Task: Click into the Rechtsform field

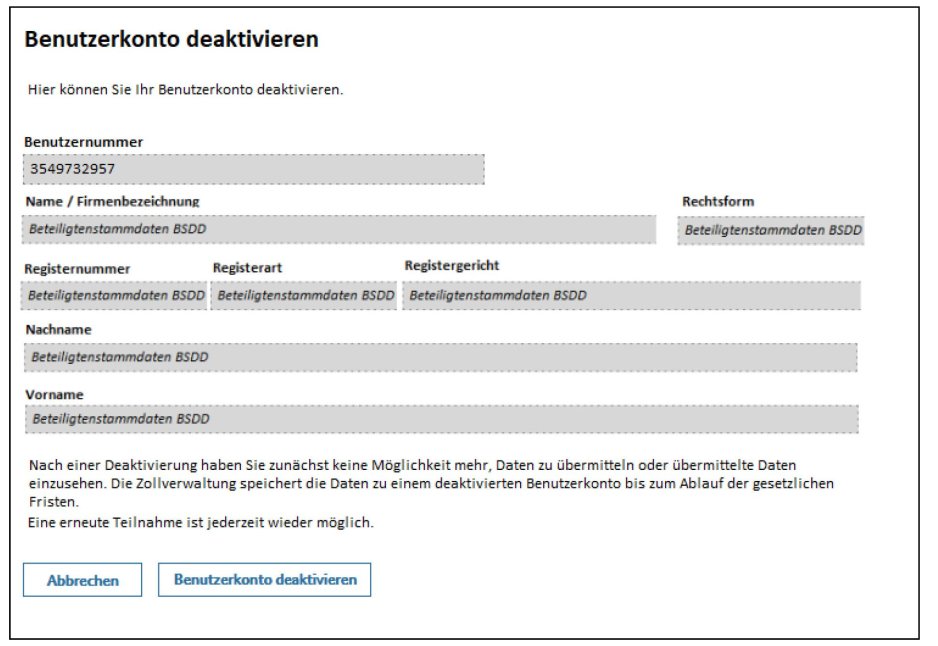Action: 770,230
